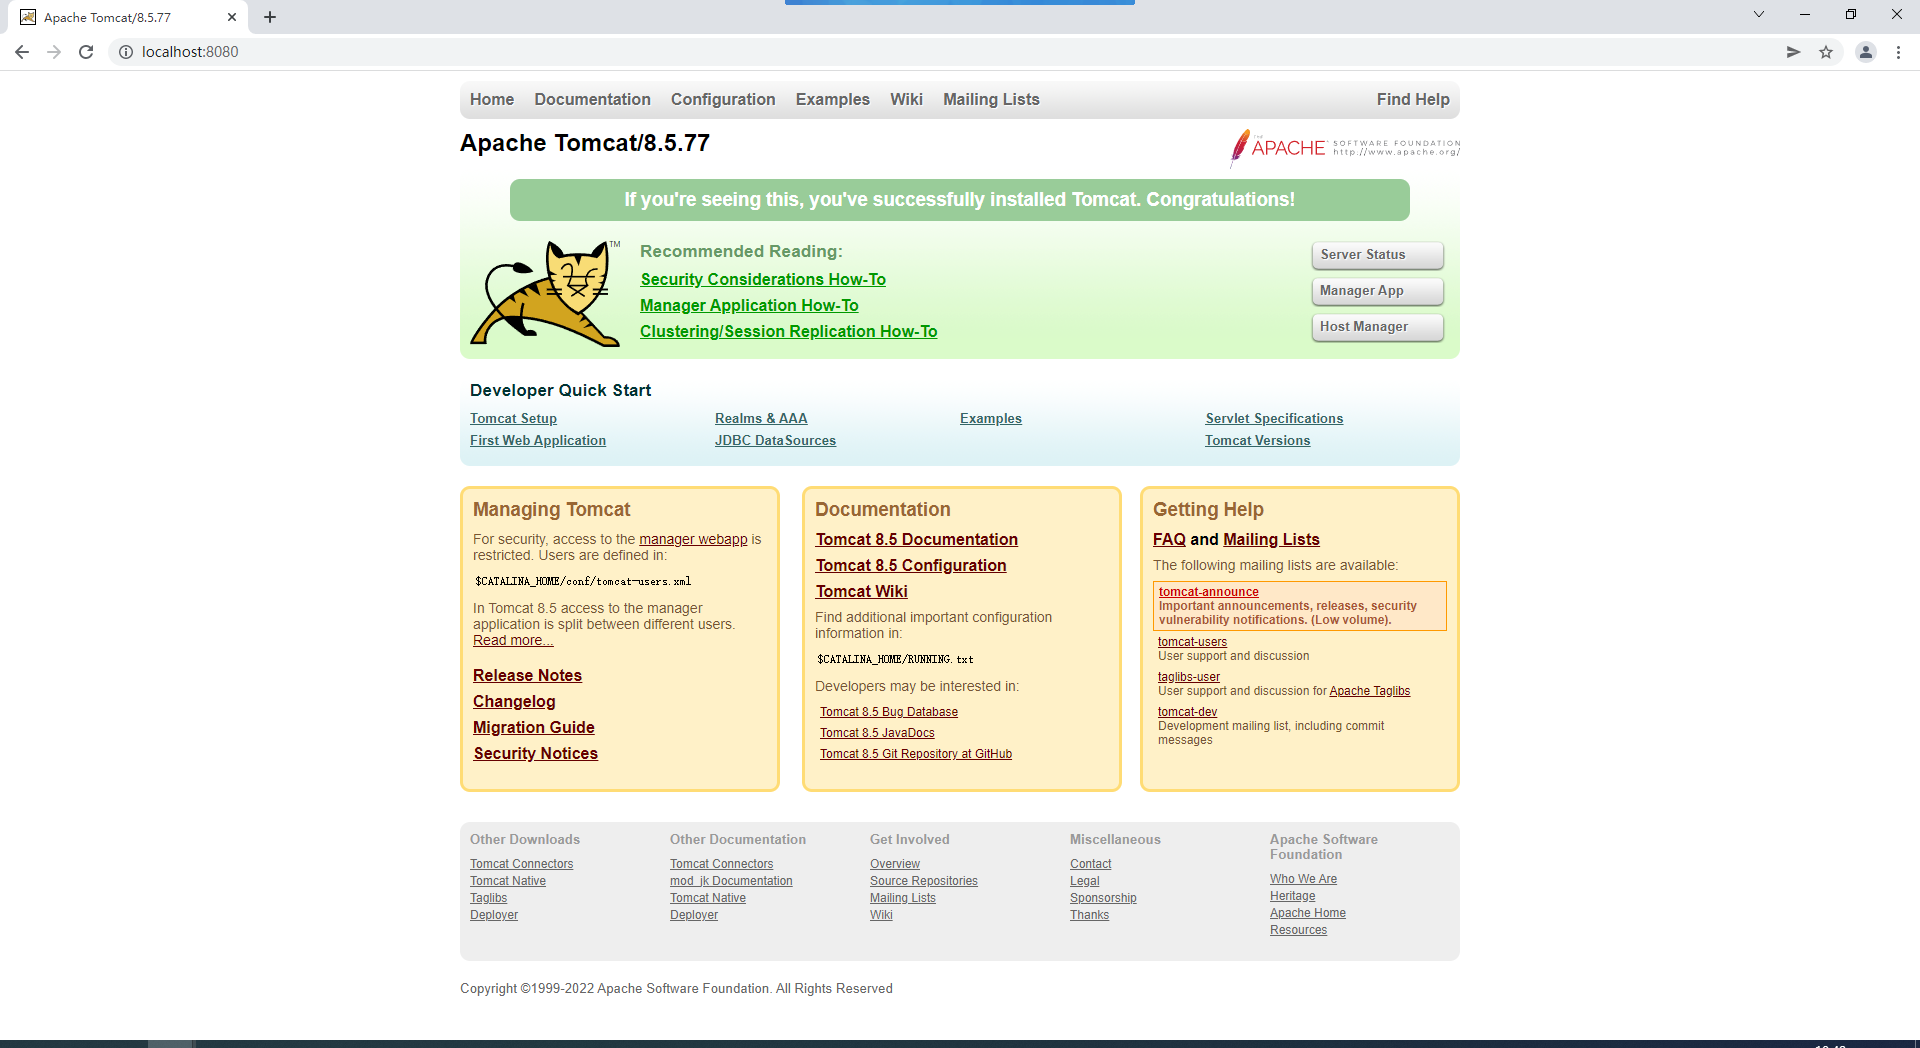Open Security Considerations How-To link
The image size is (1920, 1048).
[x=763, y=280]
